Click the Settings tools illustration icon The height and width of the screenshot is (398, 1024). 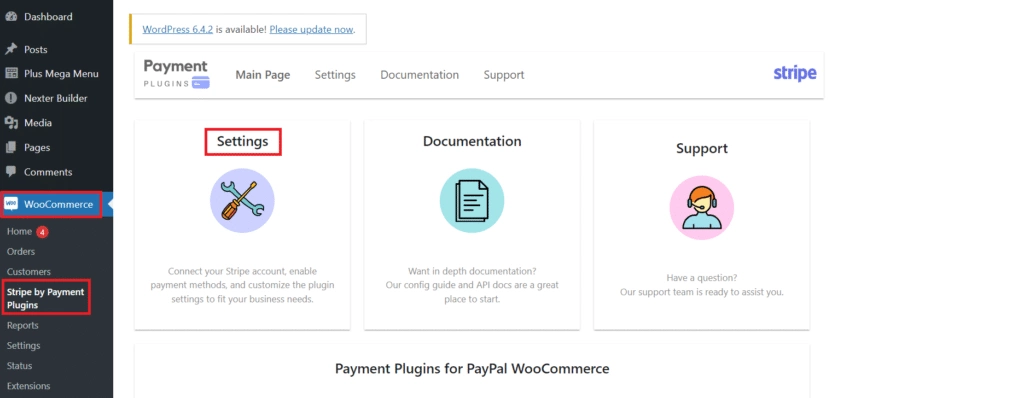(x=242, y=201)
